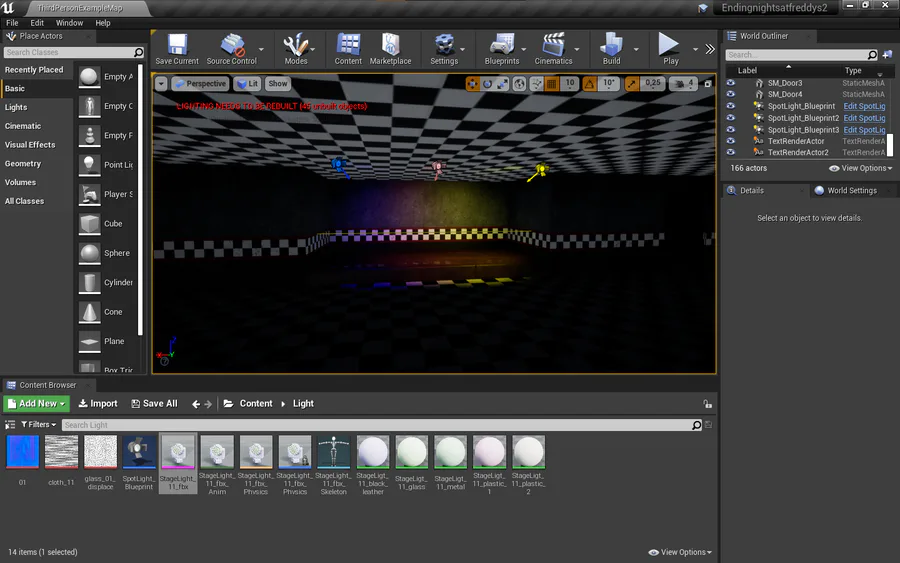The image size is (900, 563).
Task: Open the Content toolbar icon
Action: 348,49
